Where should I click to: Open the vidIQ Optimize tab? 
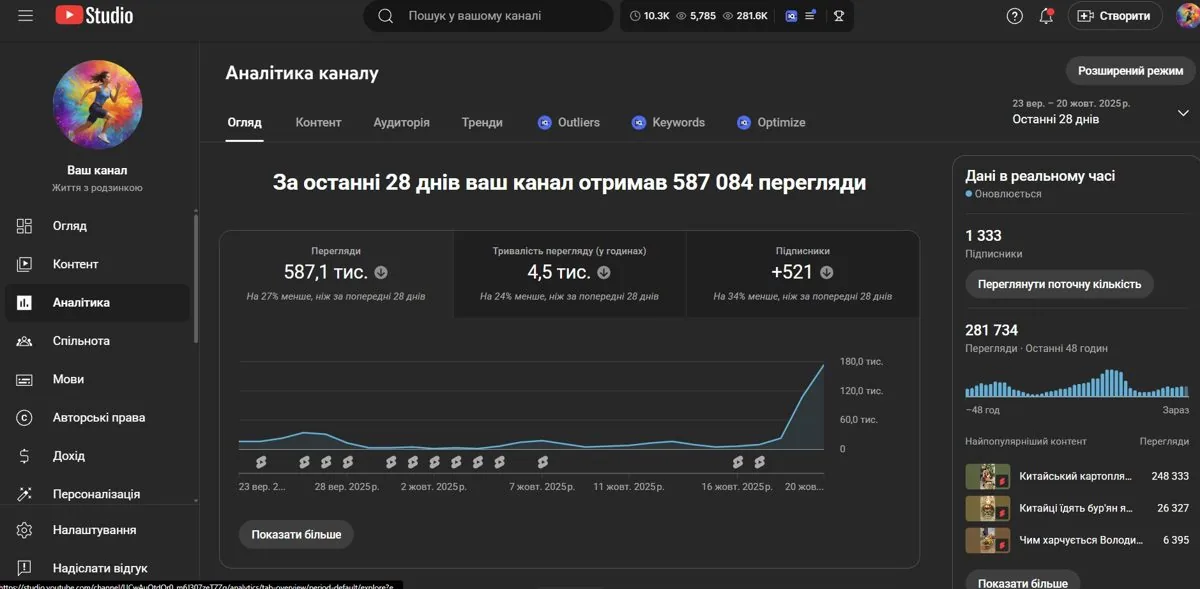771,122
